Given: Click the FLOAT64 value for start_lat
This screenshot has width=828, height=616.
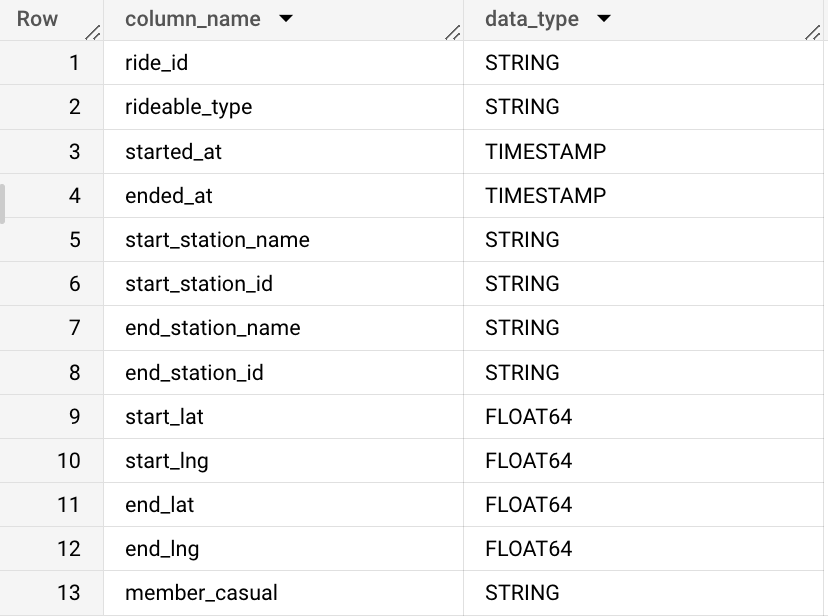Looking at the screenshot, I should pos(525,416).
